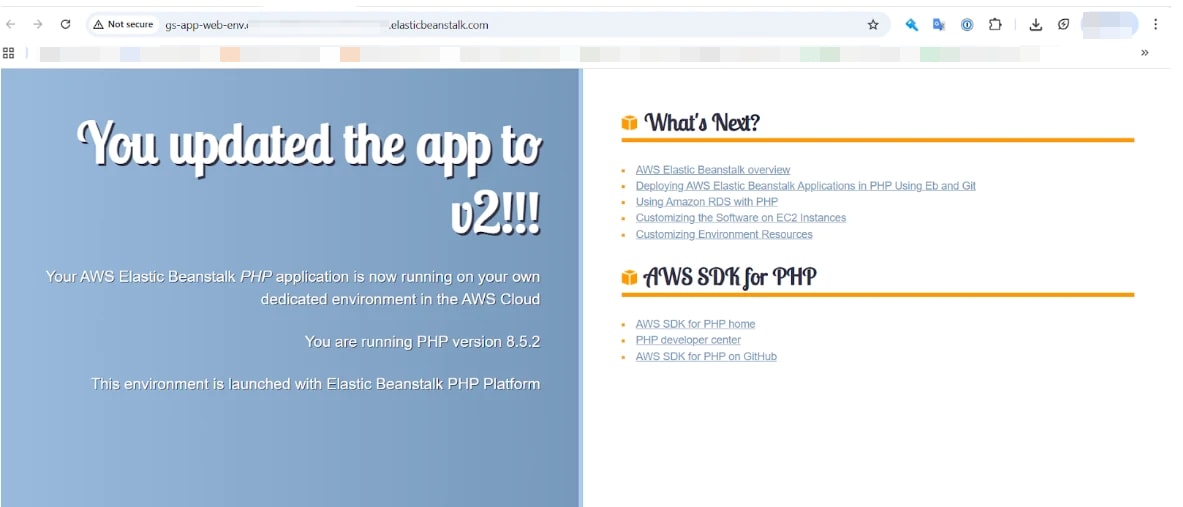The height and width of the screenshot is (507, 1183).
Task: Open PHP developer center link
Action: pos(688,340)
